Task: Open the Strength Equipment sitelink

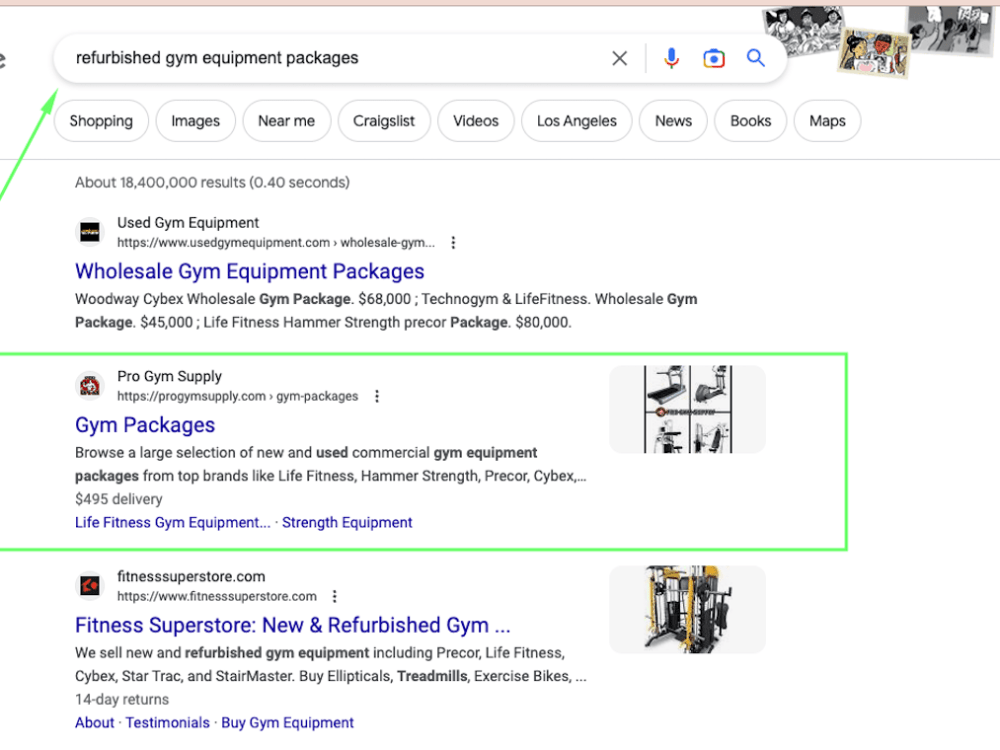Action: 347,523
